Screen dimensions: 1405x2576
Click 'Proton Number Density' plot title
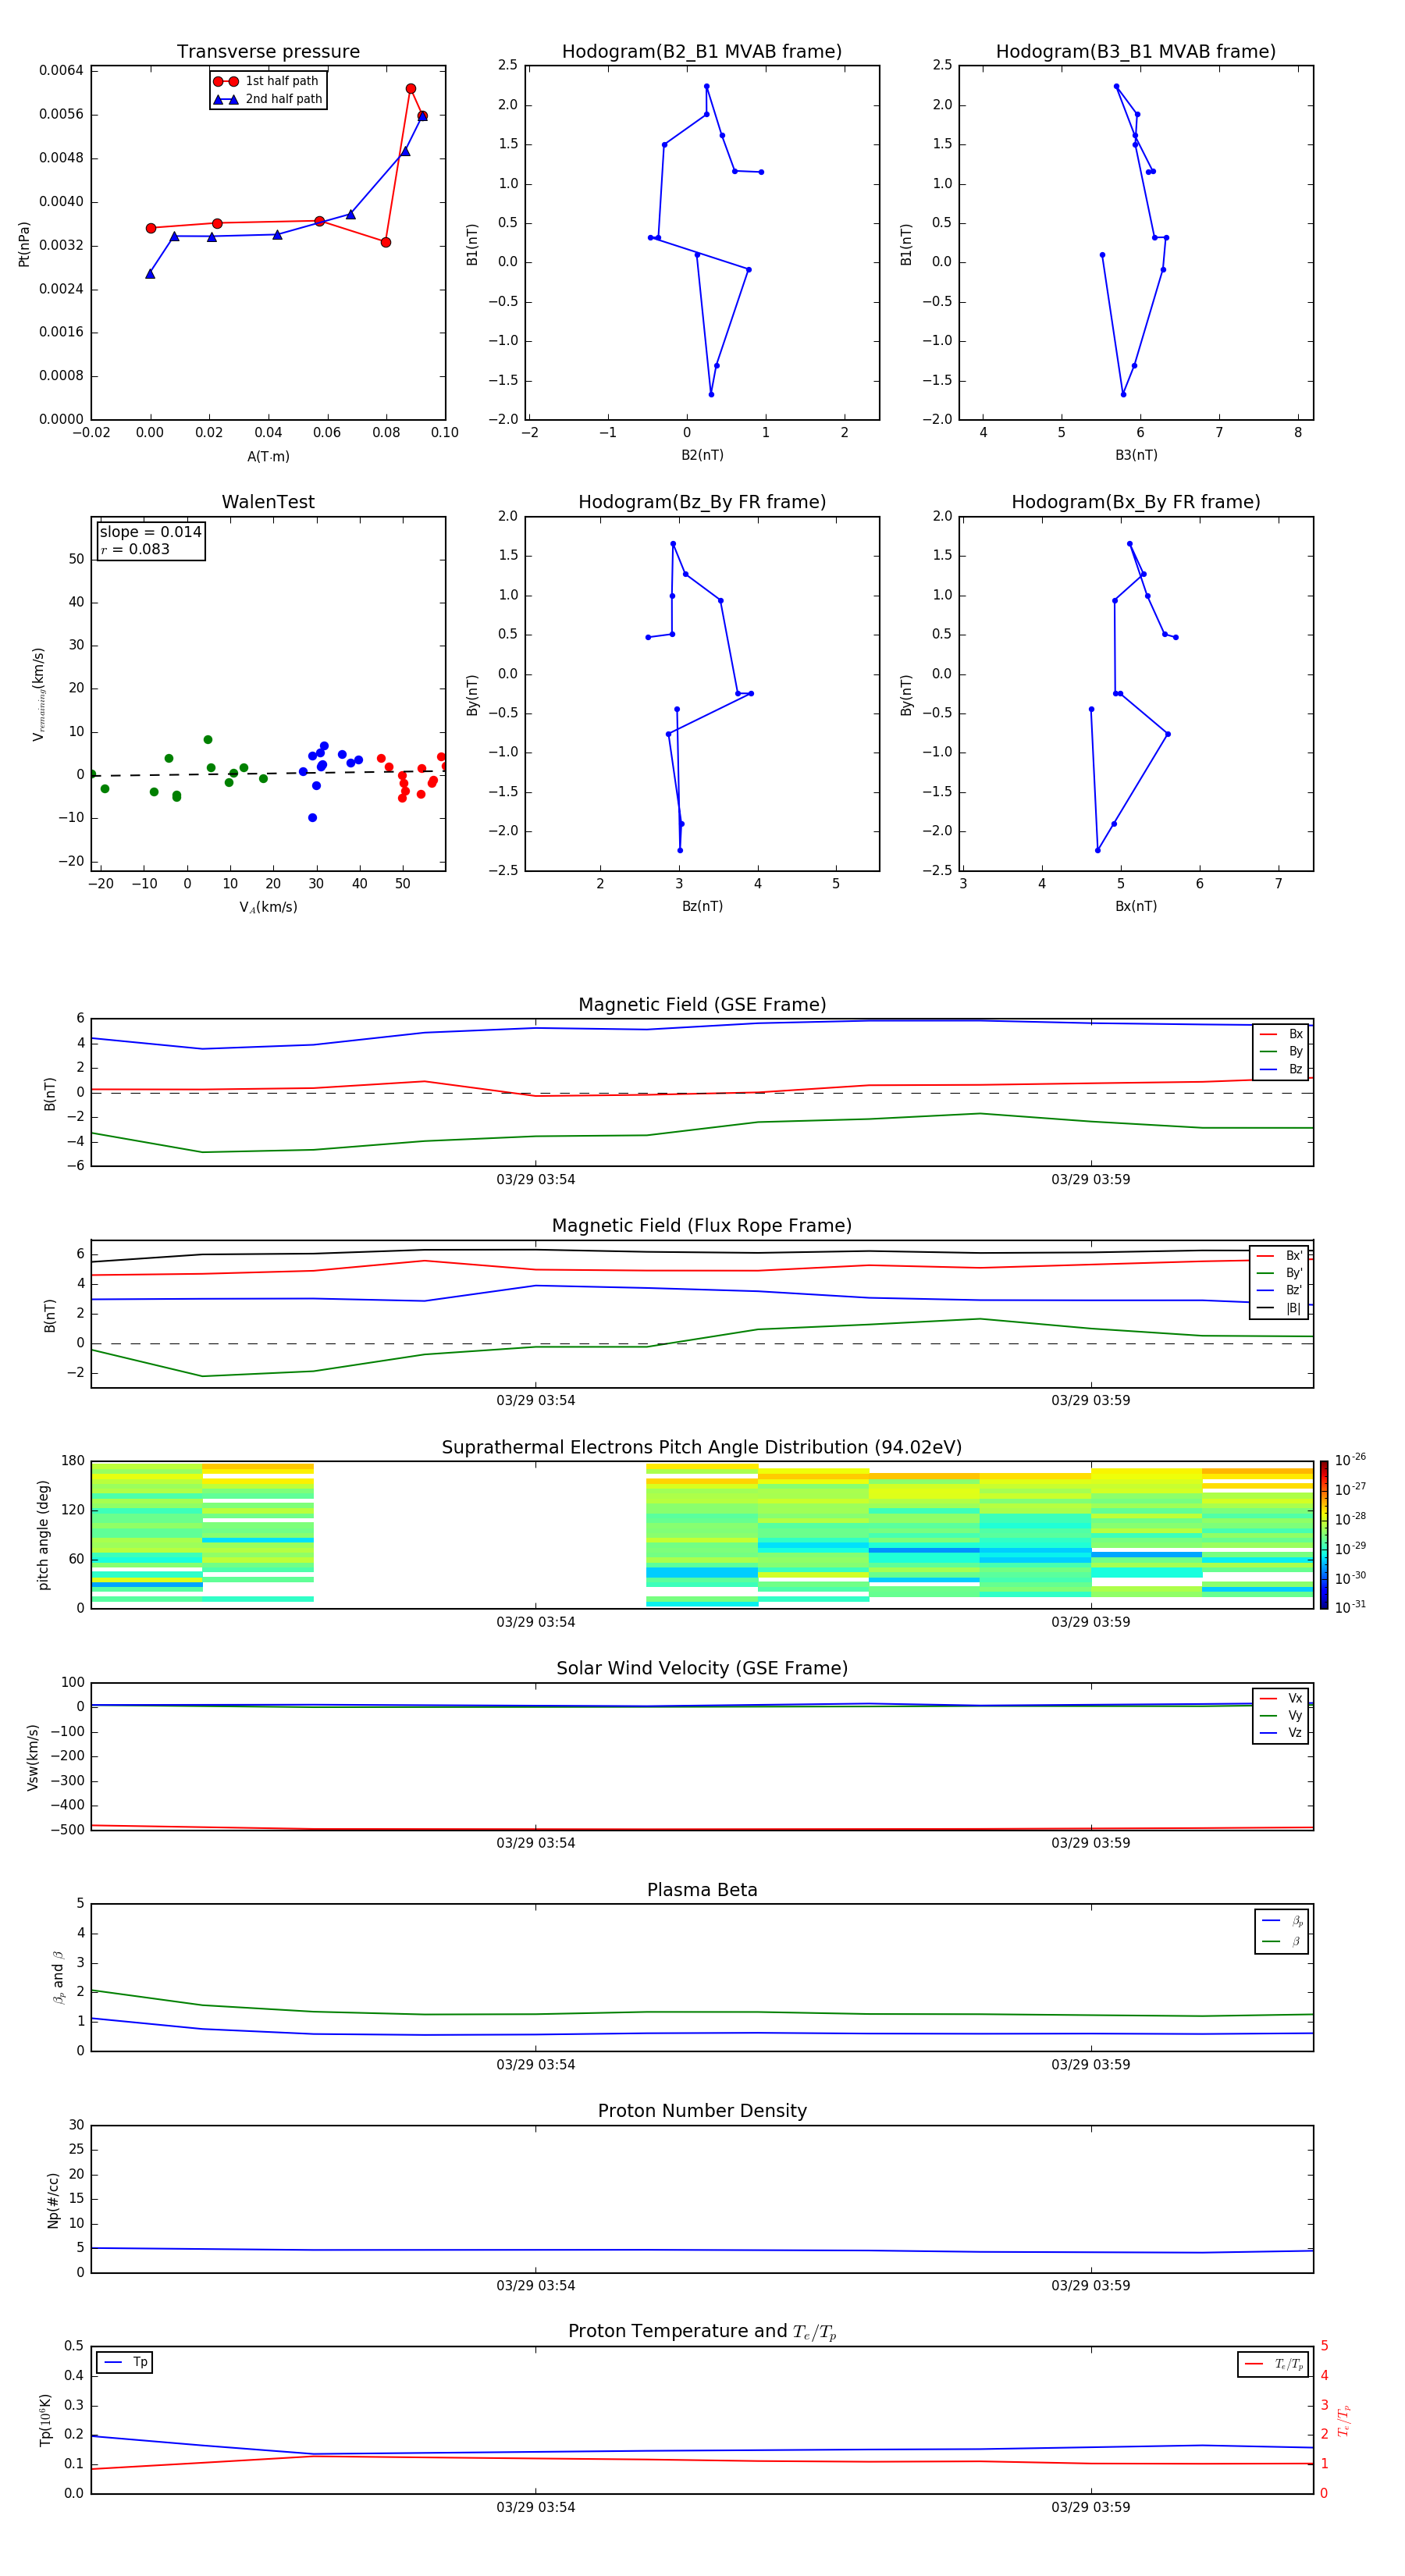702,2111
